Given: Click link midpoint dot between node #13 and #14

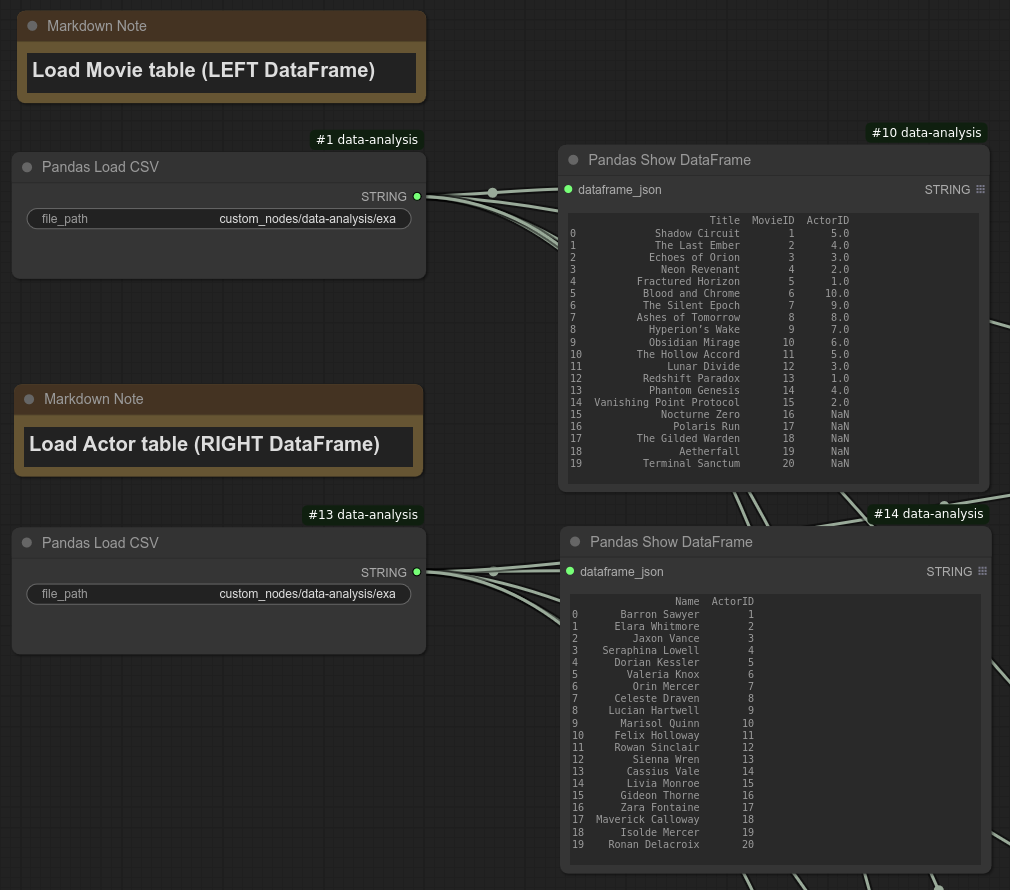Looking at the screenshot, I should tap(493, 571).
